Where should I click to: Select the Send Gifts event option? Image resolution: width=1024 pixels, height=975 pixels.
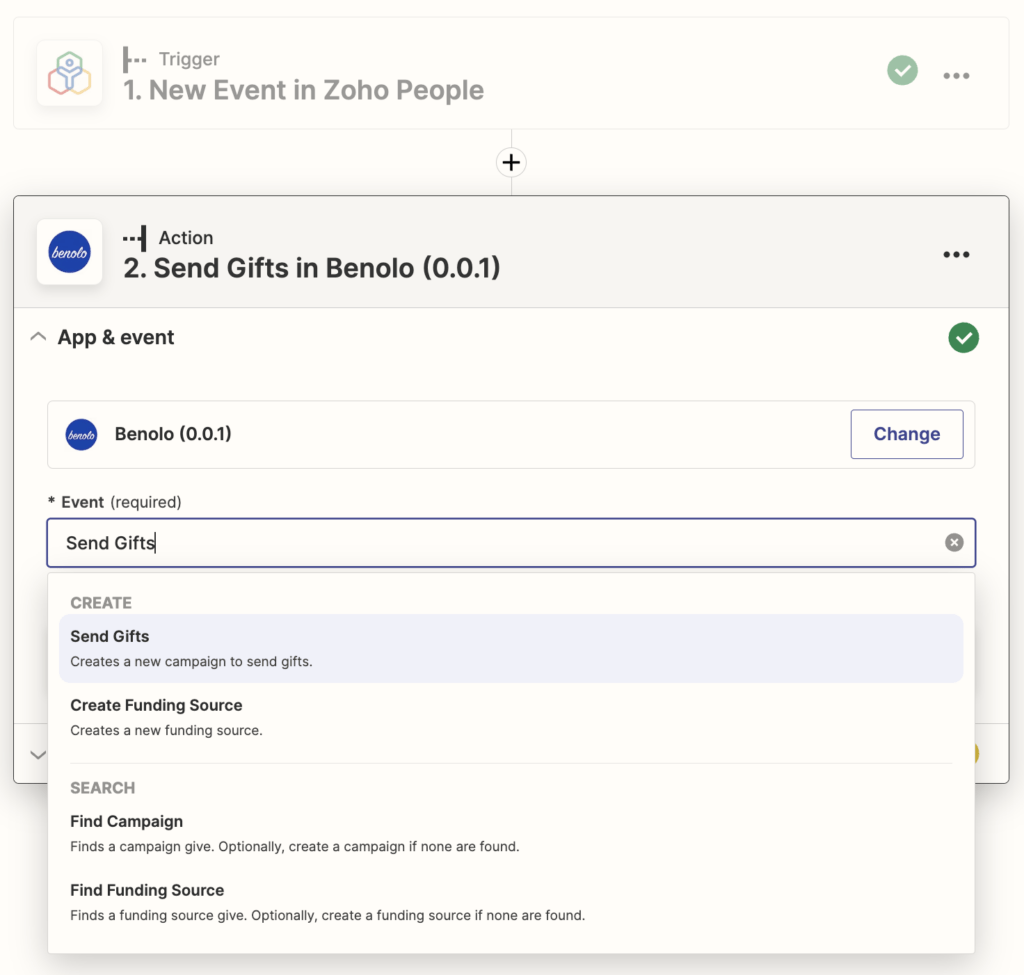(511, 648)
